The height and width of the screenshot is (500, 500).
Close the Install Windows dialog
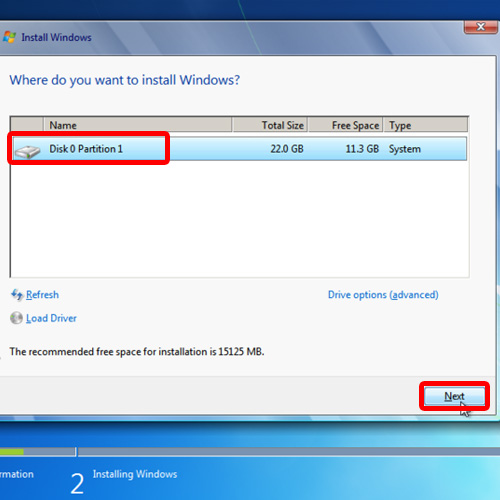[480, 27]
